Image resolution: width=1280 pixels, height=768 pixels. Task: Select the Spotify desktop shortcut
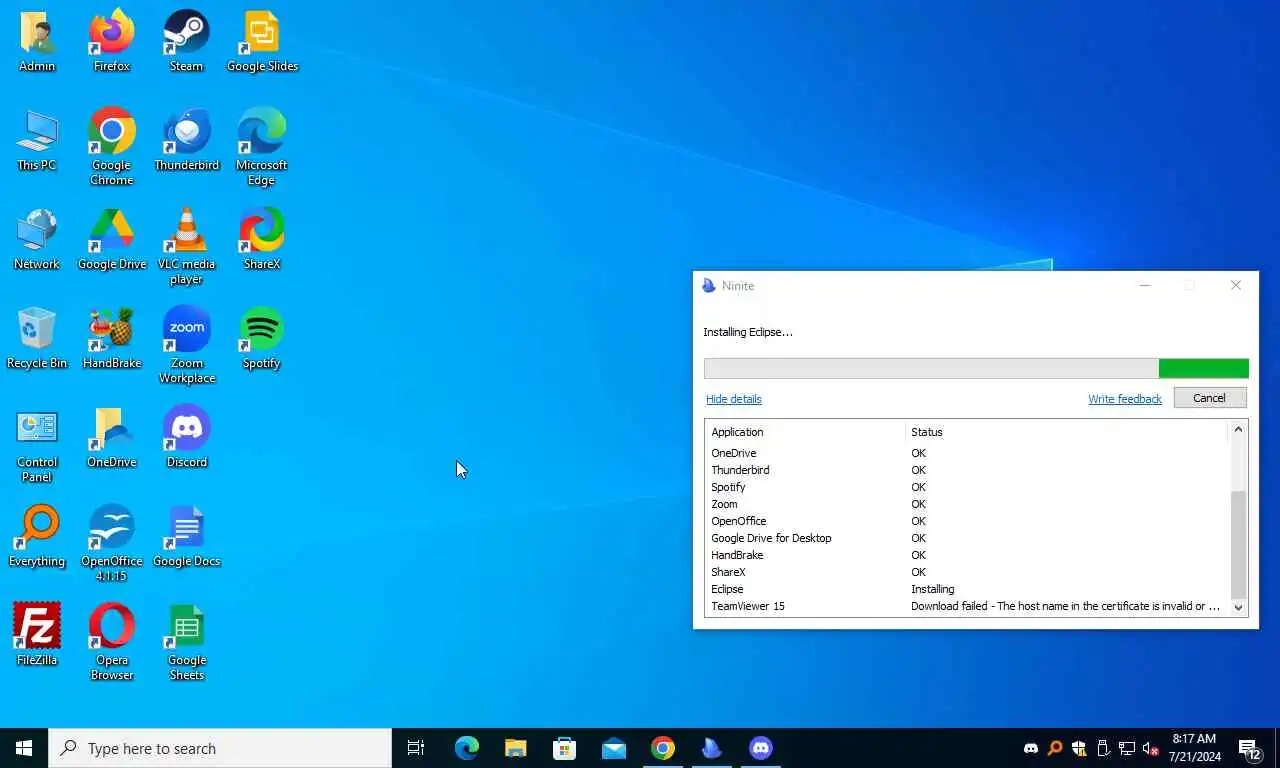tap(262, 339)
